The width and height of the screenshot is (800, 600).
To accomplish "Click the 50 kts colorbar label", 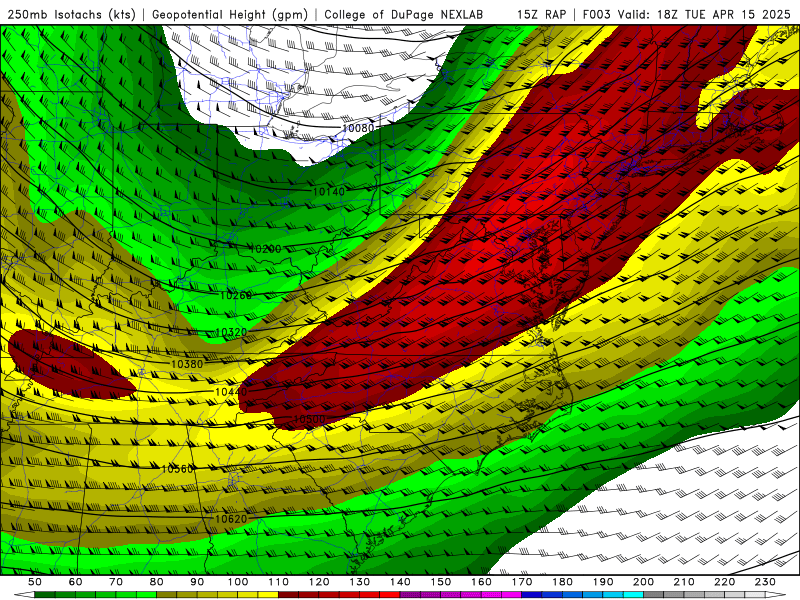I will point(34,582).
